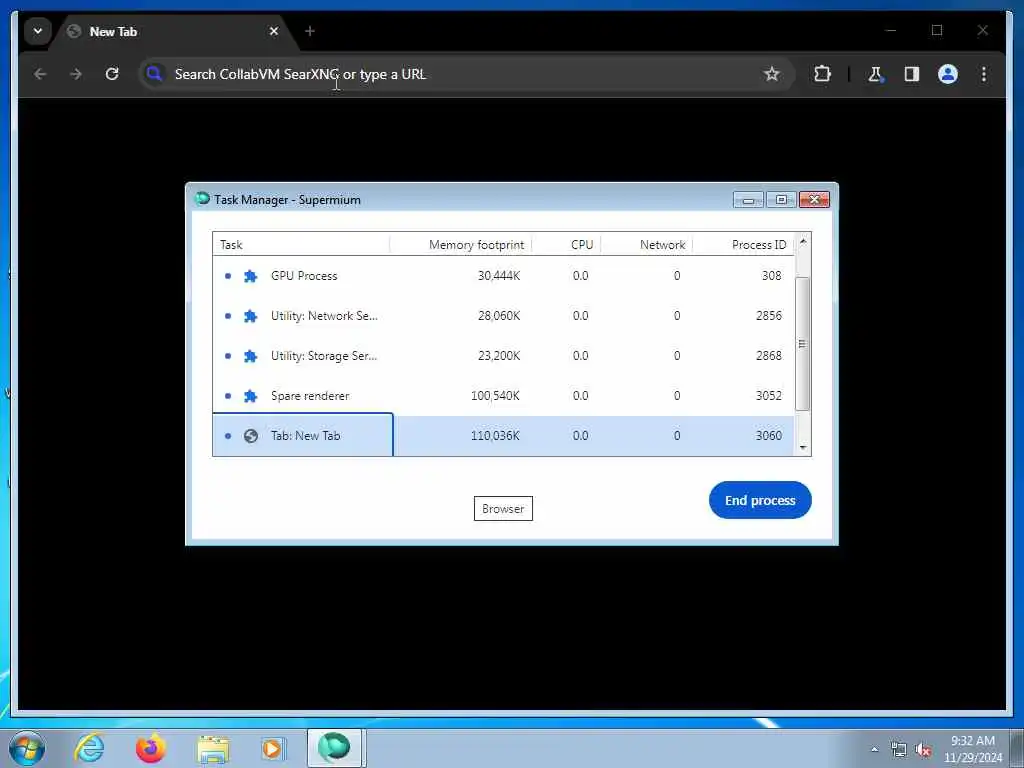Select the New Tab tab label
The width and height of the screenshot is (1024, 768).
[x=113, y=31]
